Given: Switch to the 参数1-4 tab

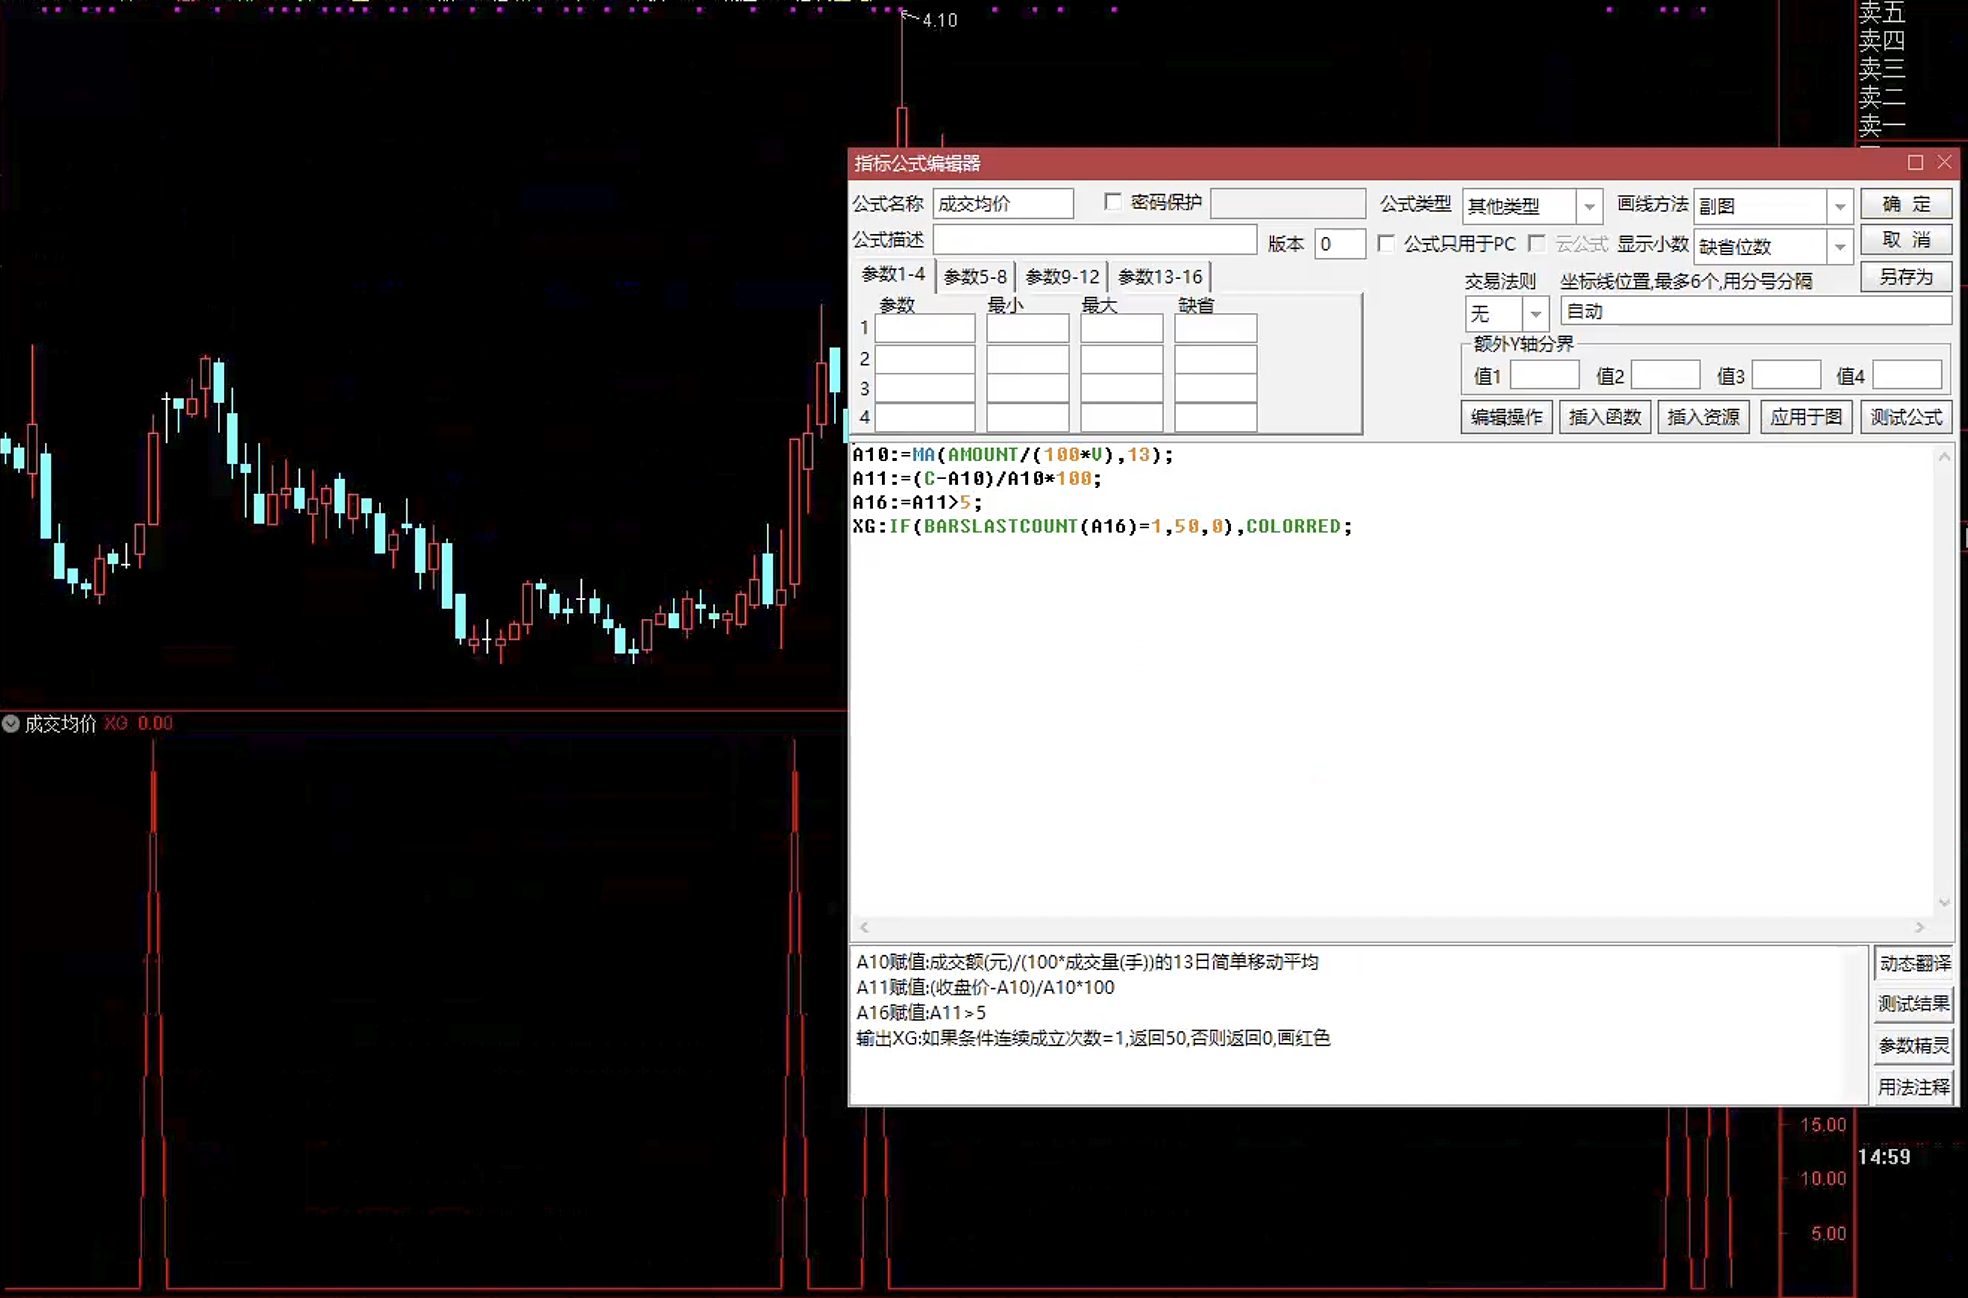Looking at the screenshot, I should click(893, 274).
